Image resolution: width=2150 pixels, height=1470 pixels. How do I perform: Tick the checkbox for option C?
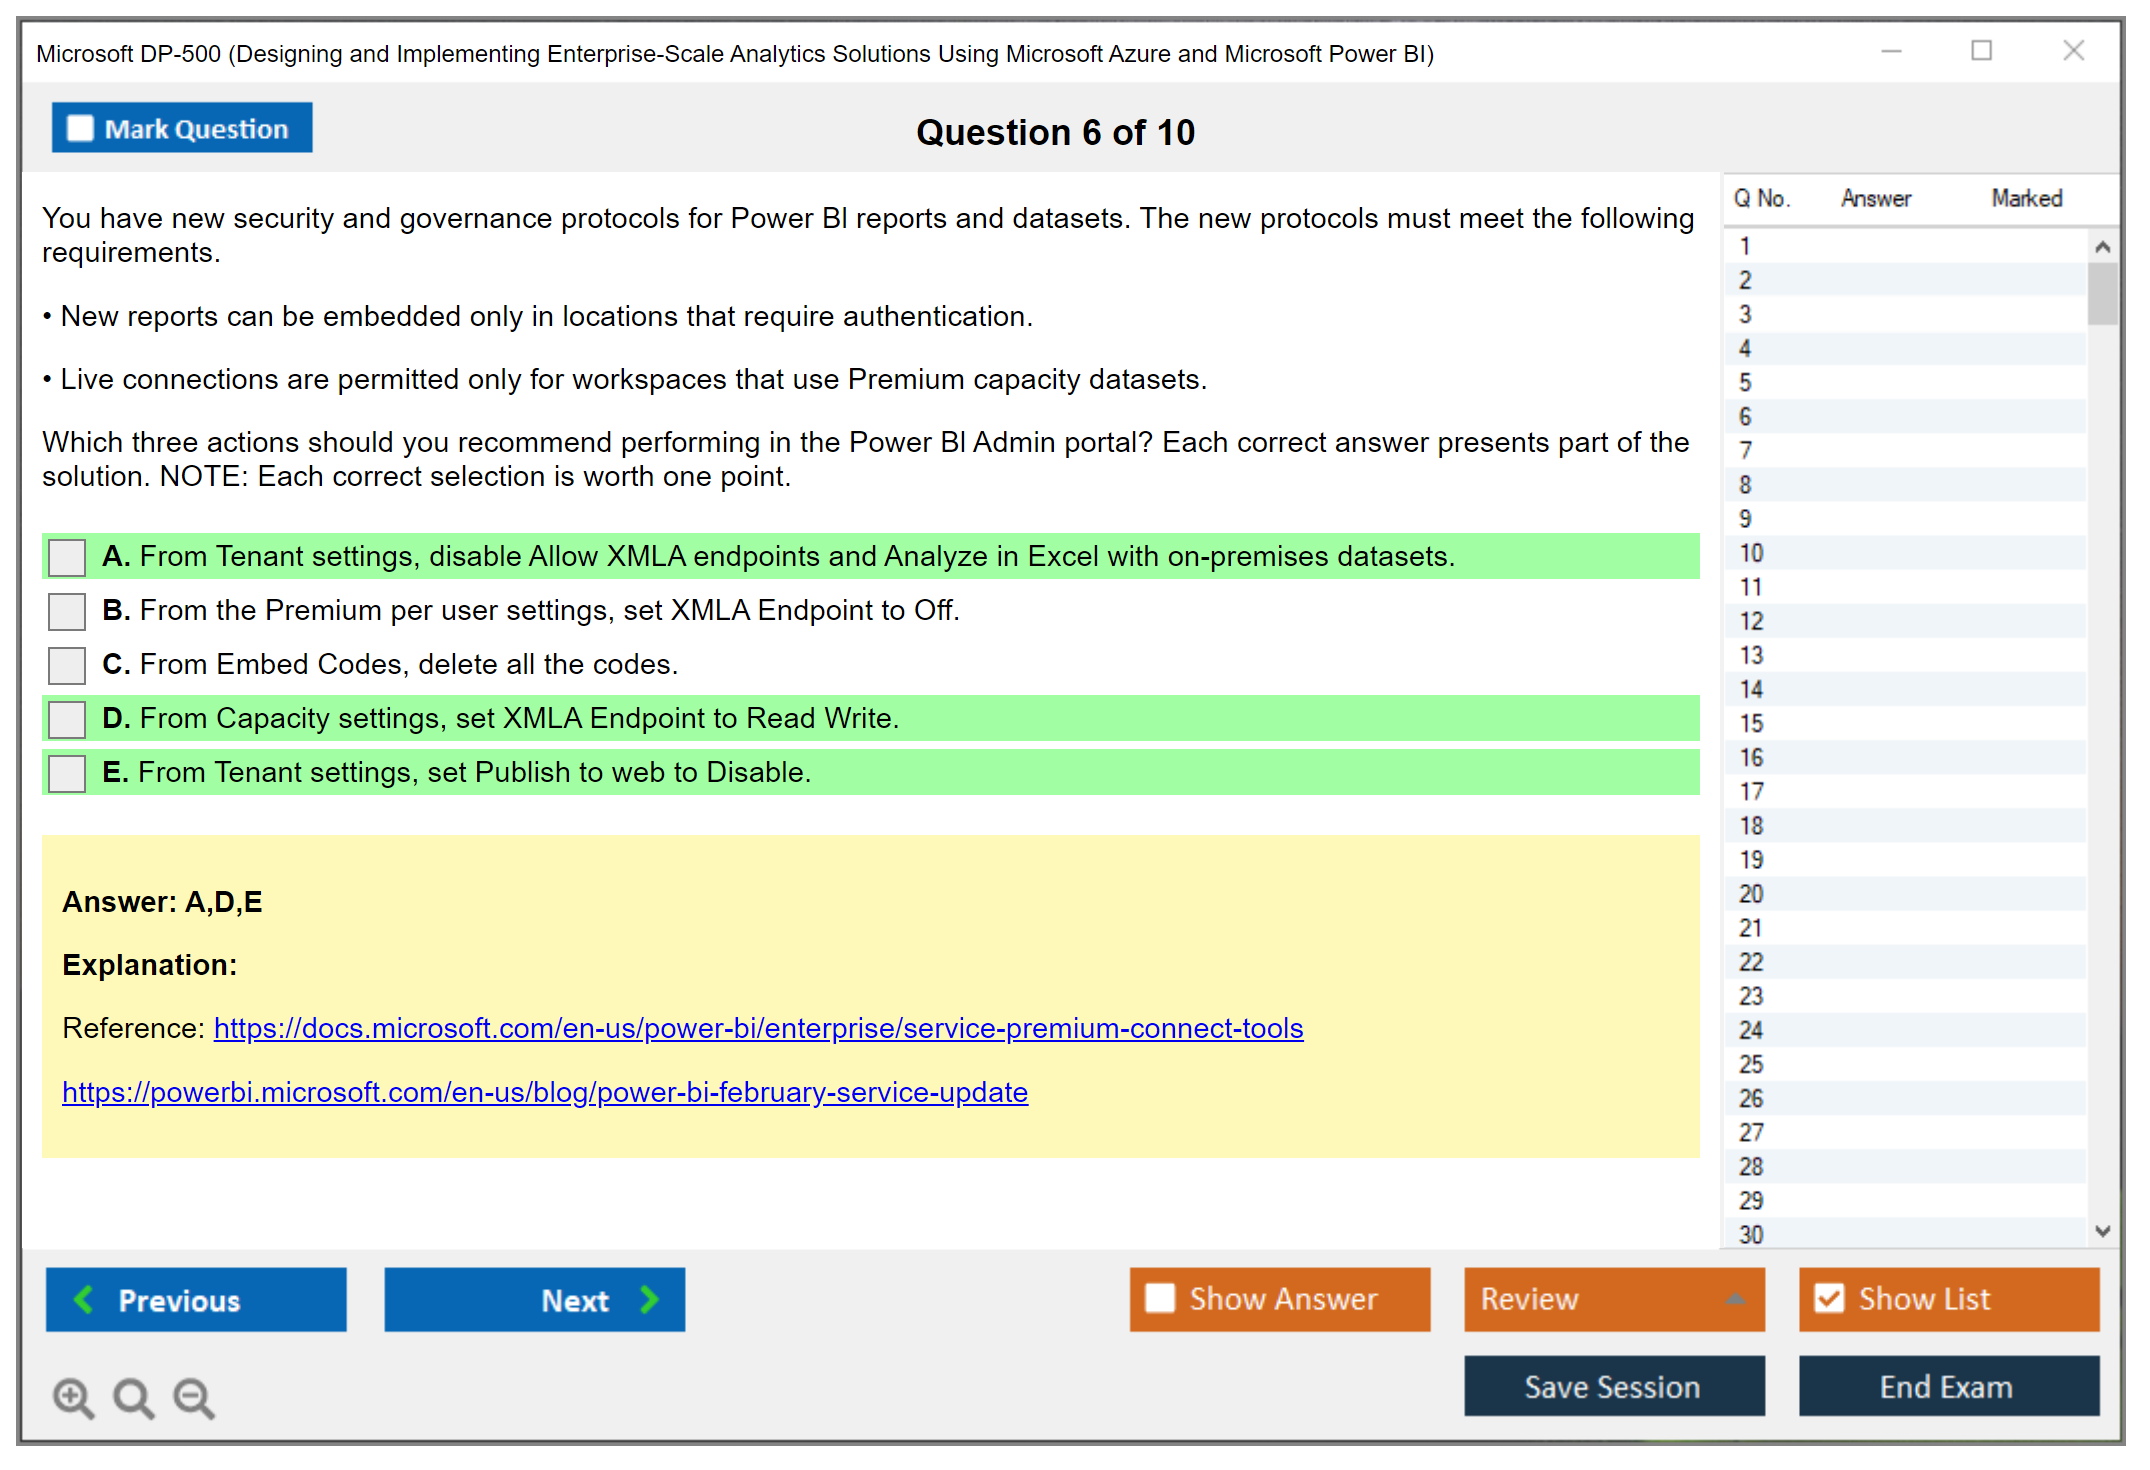pyautogui.click(x=67, y=665)
